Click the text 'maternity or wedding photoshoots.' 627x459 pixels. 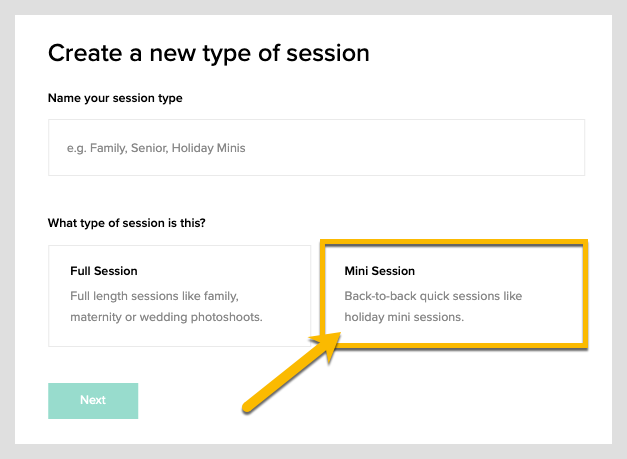pos(166,317)
